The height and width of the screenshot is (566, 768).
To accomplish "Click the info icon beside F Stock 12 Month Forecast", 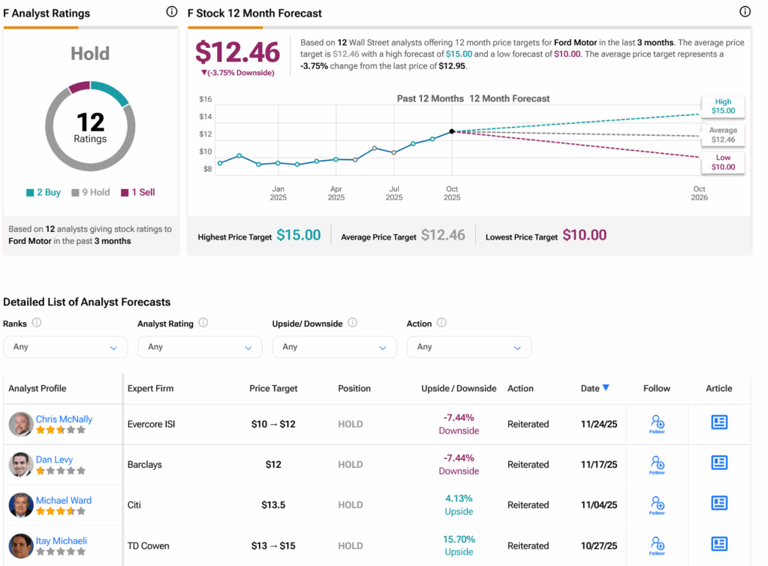I will pos(744,12).
